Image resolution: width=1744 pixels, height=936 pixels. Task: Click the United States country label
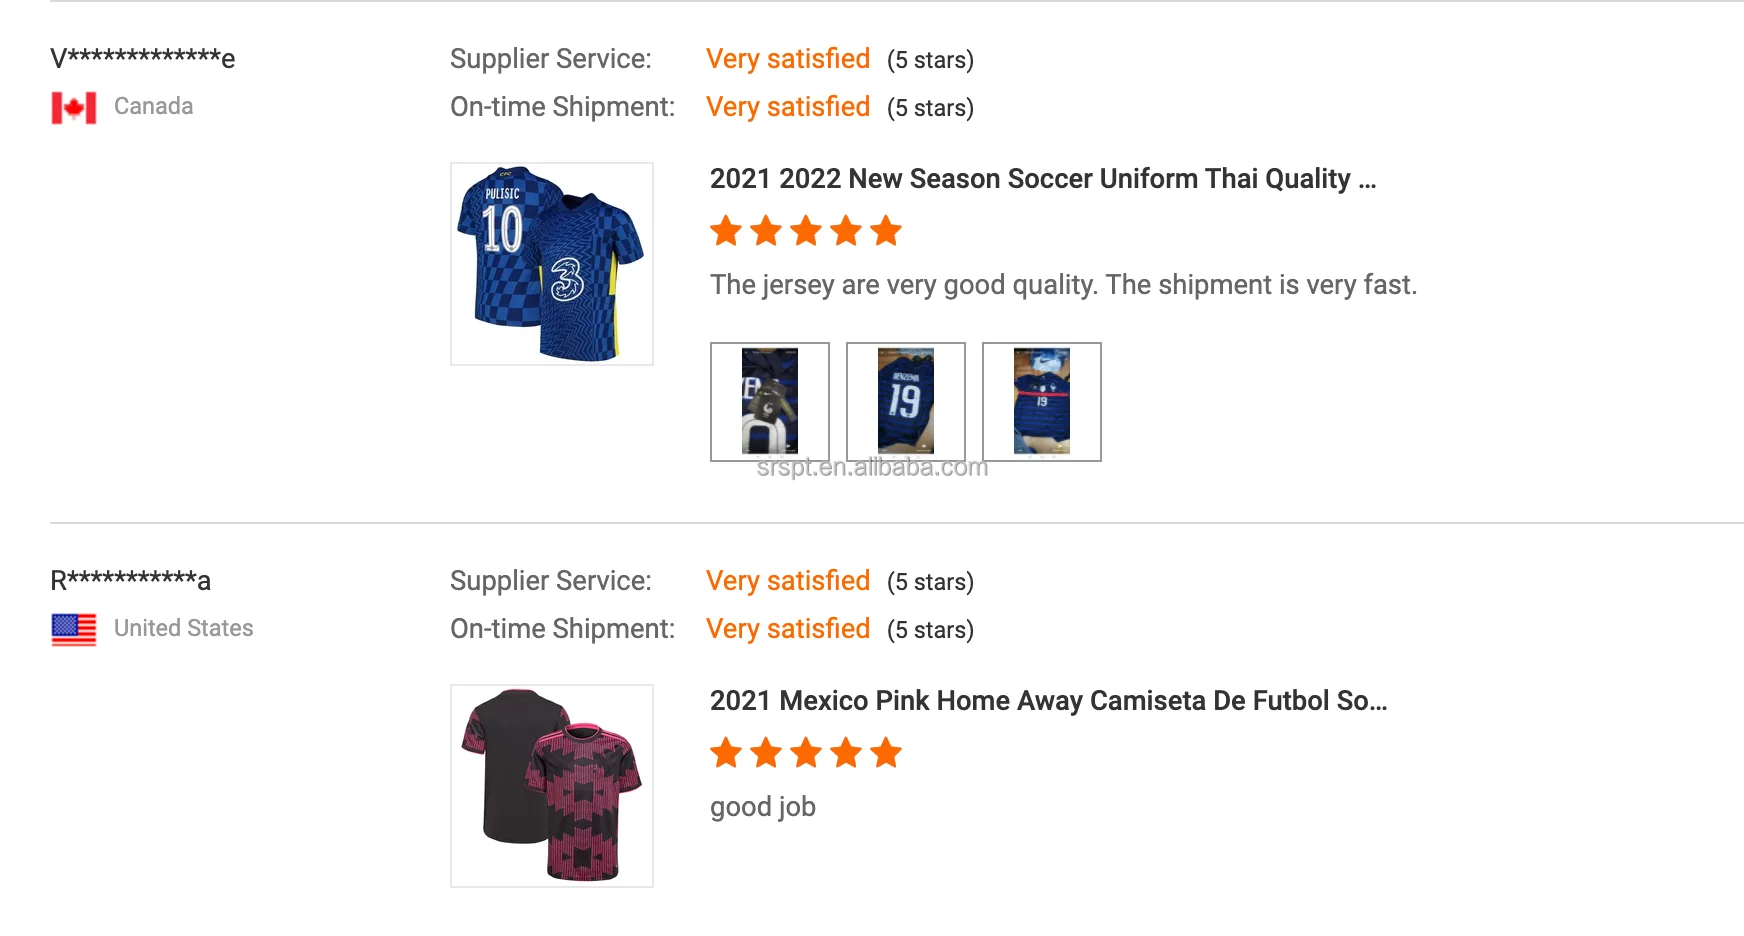[184, 628]
